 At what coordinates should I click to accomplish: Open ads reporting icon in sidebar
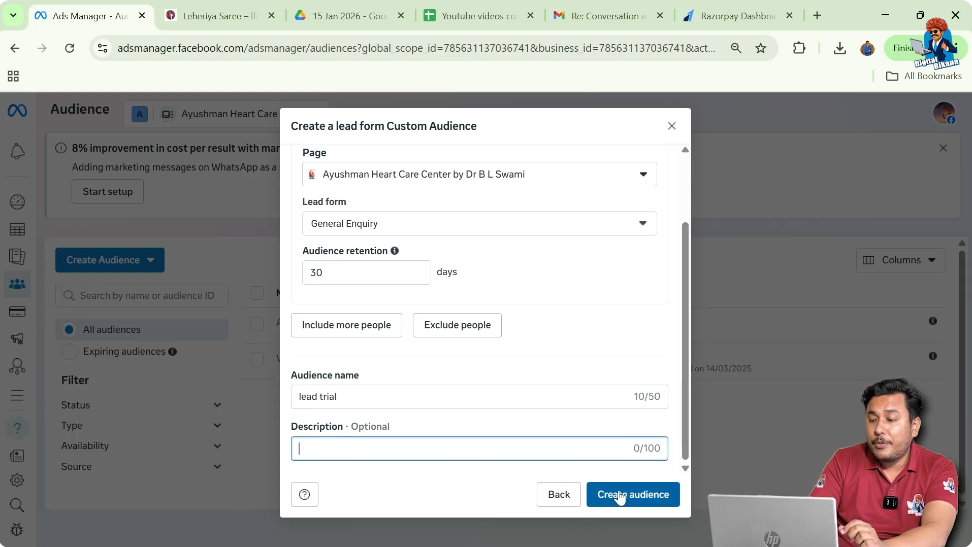click(x=17, y=256)
